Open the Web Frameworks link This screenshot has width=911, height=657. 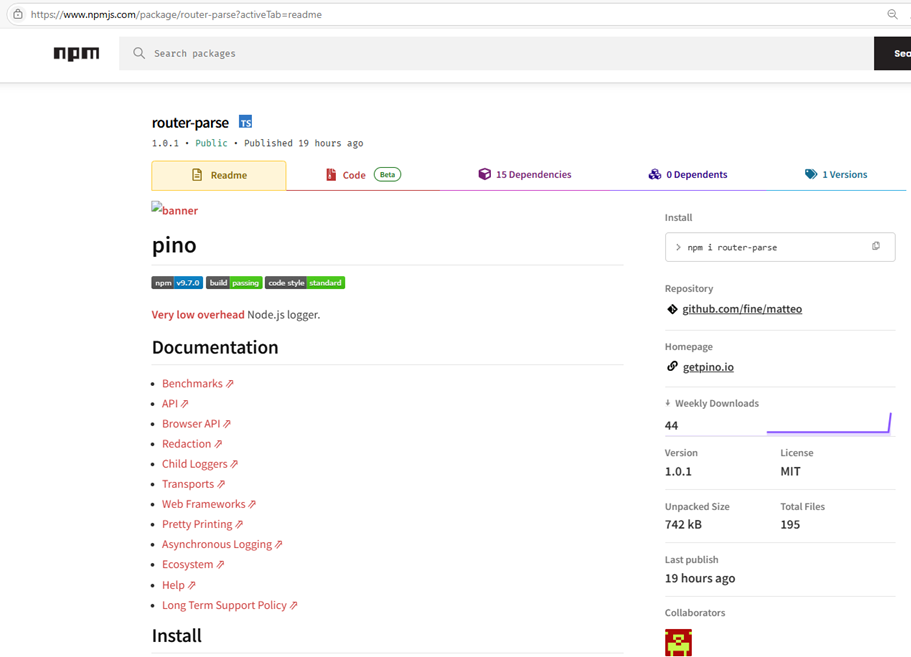[x=209, y=504]
